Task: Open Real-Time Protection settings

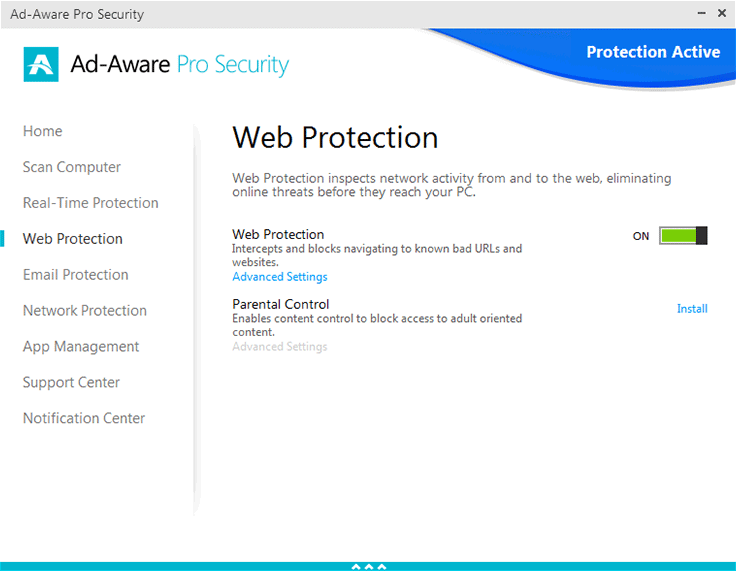Action: pyautogui.click(x=91, y=203)
